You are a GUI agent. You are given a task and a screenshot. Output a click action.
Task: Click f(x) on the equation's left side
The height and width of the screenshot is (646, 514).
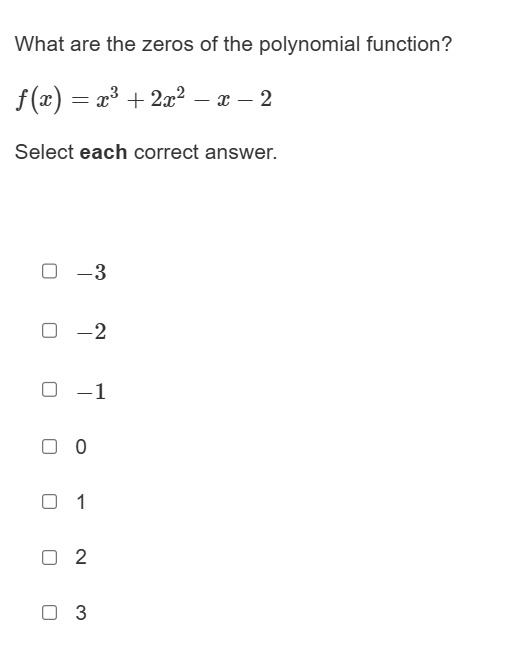(39, 100)
